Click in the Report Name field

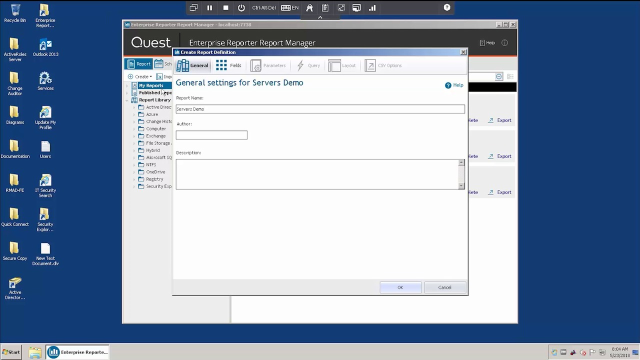[320, 109]
